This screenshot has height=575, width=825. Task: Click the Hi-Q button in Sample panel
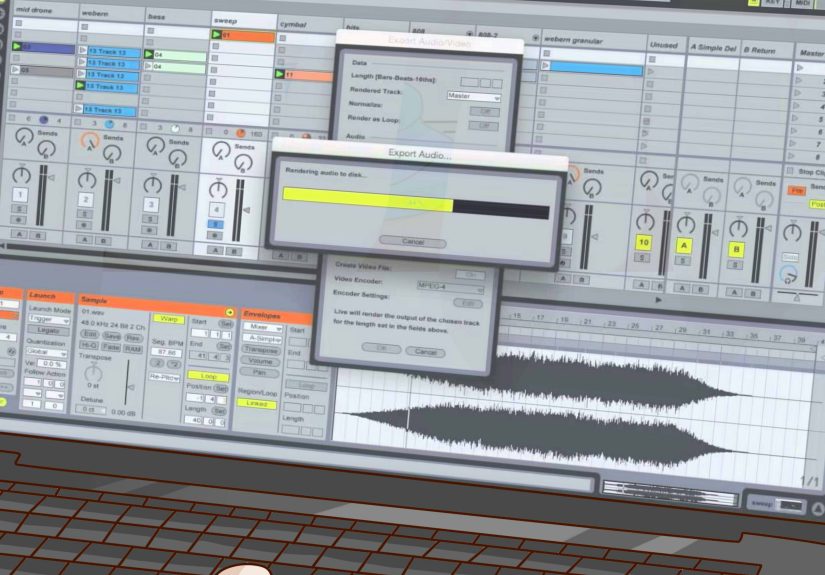point(88,345)
